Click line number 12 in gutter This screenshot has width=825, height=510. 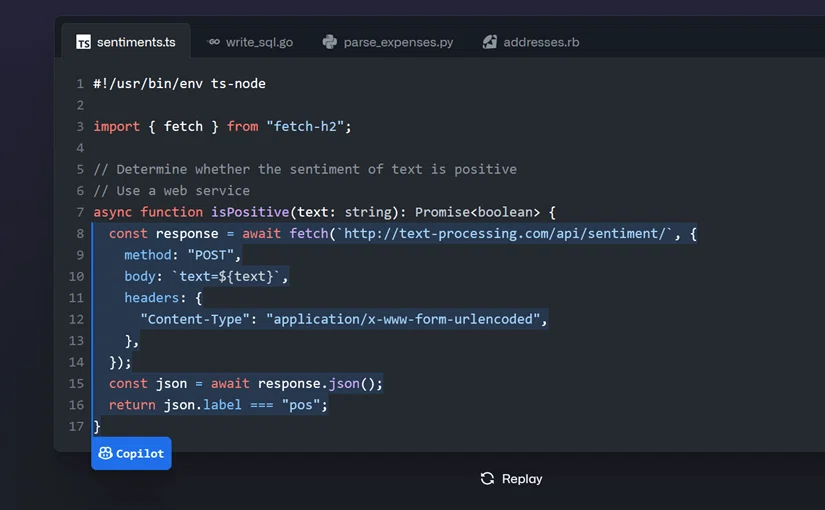click(x=76, y=319)
